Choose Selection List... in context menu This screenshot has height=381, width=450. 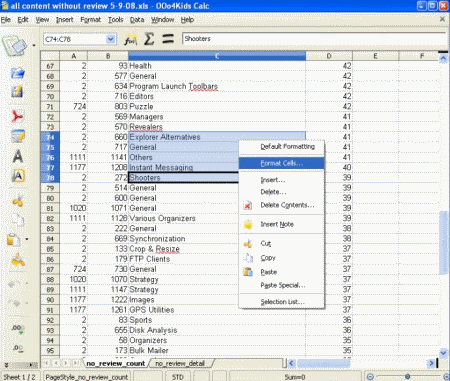tap(282, 302)
